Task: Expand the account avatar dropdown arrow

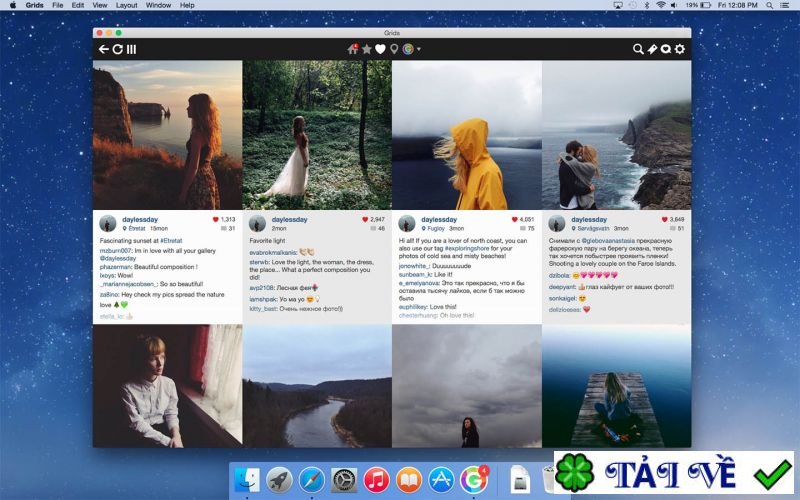Action: click(419, 49)
